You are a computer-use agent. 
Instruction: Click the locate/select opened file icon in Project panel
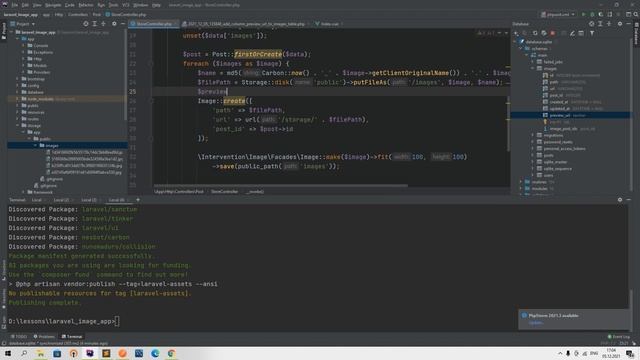pos(86,24)
